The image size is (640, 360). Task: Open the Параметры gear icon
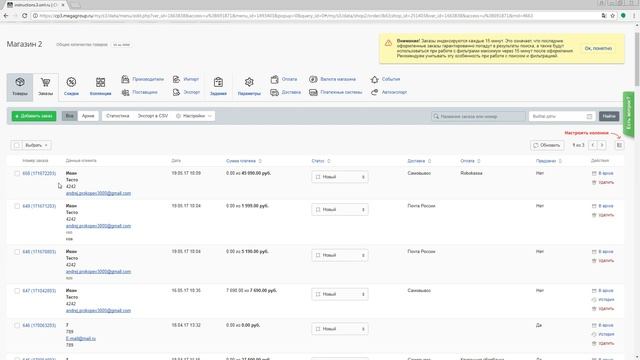[249, 82]
